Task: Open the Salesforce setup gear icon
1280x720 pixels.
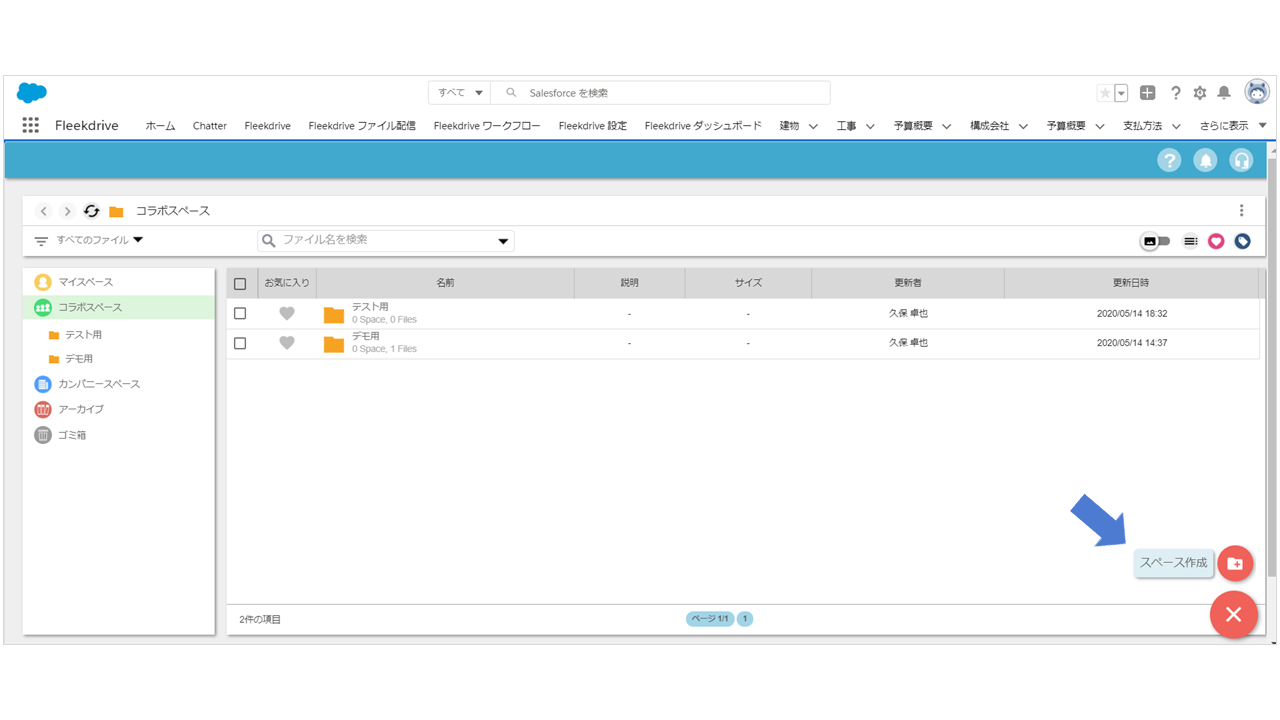Action: 1200,93
